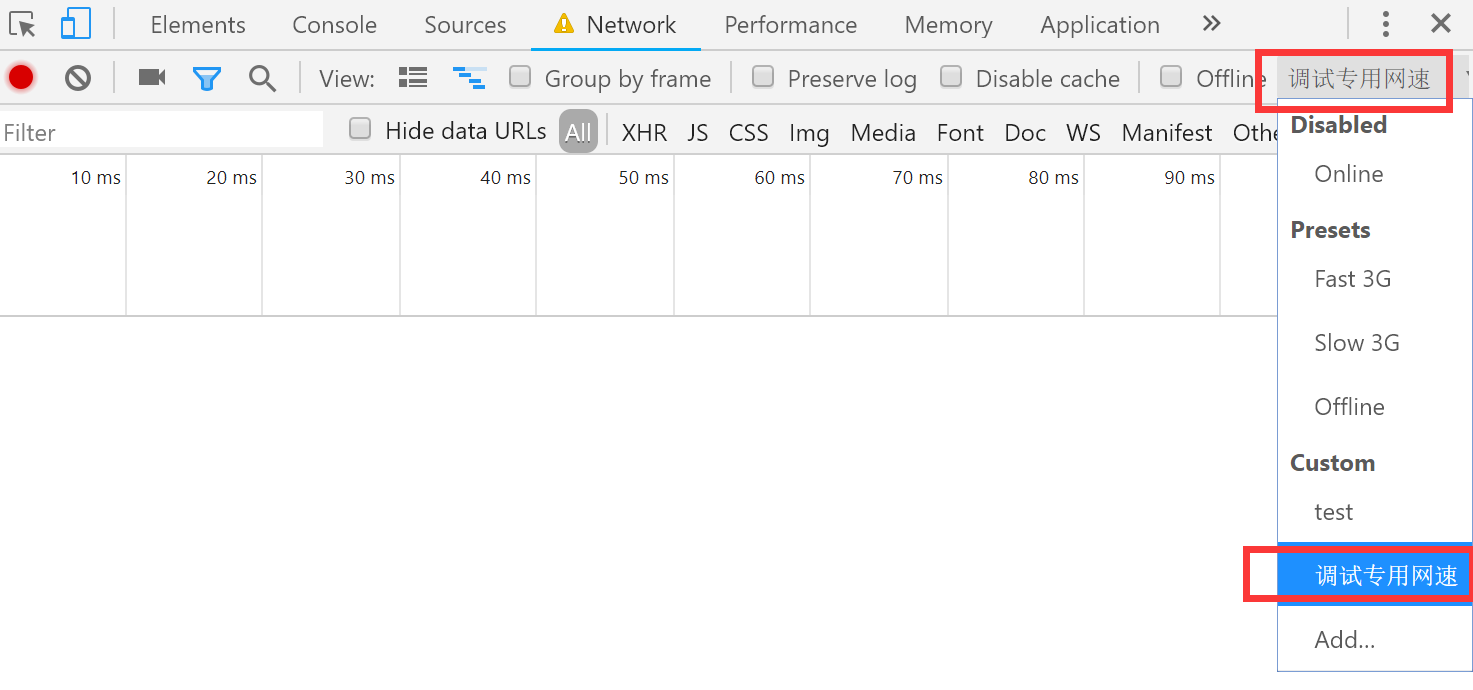1473x690 pixels.
Task: Click the Filter text input field
Action: (162, 132)
